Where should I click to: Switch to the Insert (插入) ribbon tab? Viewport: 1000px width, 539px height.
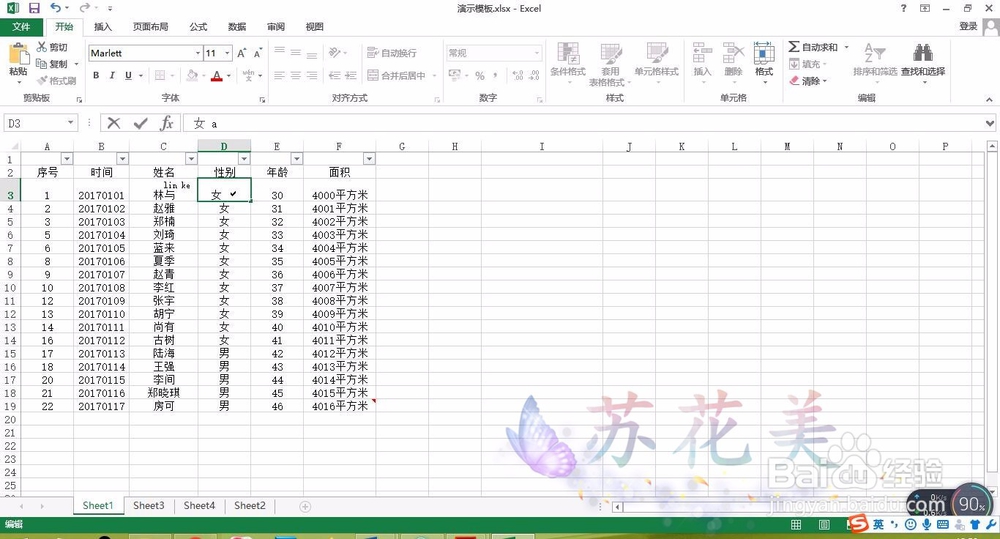[x=103, y=27]
